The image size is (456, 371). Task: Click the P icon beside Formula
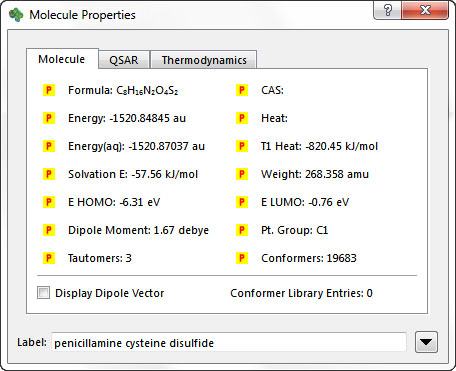tap(49, 90)
